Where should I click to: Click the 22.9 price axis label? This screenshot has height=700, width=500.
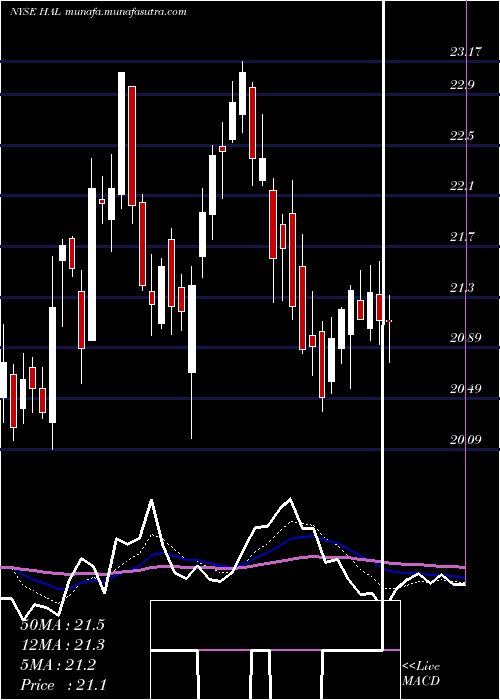point(462,85)
